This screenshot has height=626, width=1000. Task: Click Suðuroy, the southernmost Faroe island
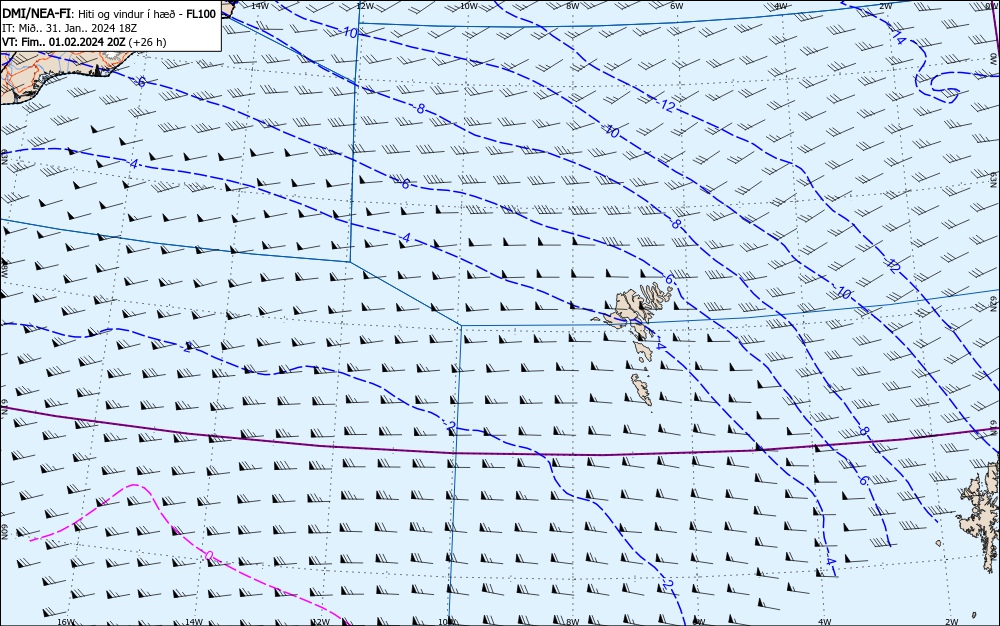[642, 389]
